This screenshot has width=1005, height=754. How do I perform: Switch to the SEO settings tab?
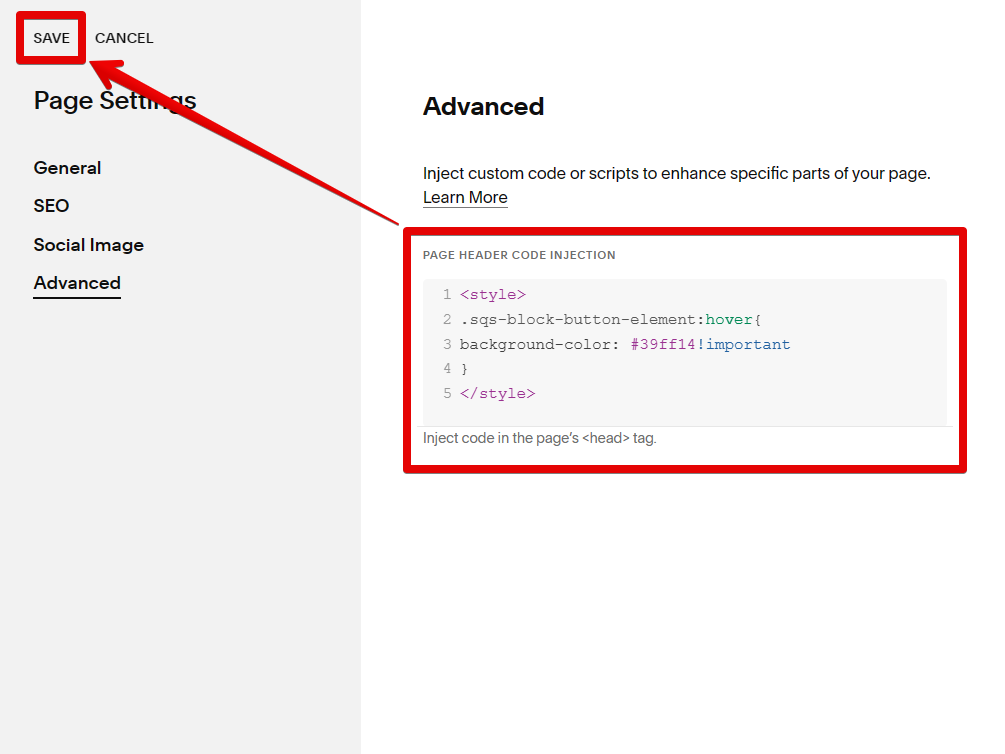51,206
